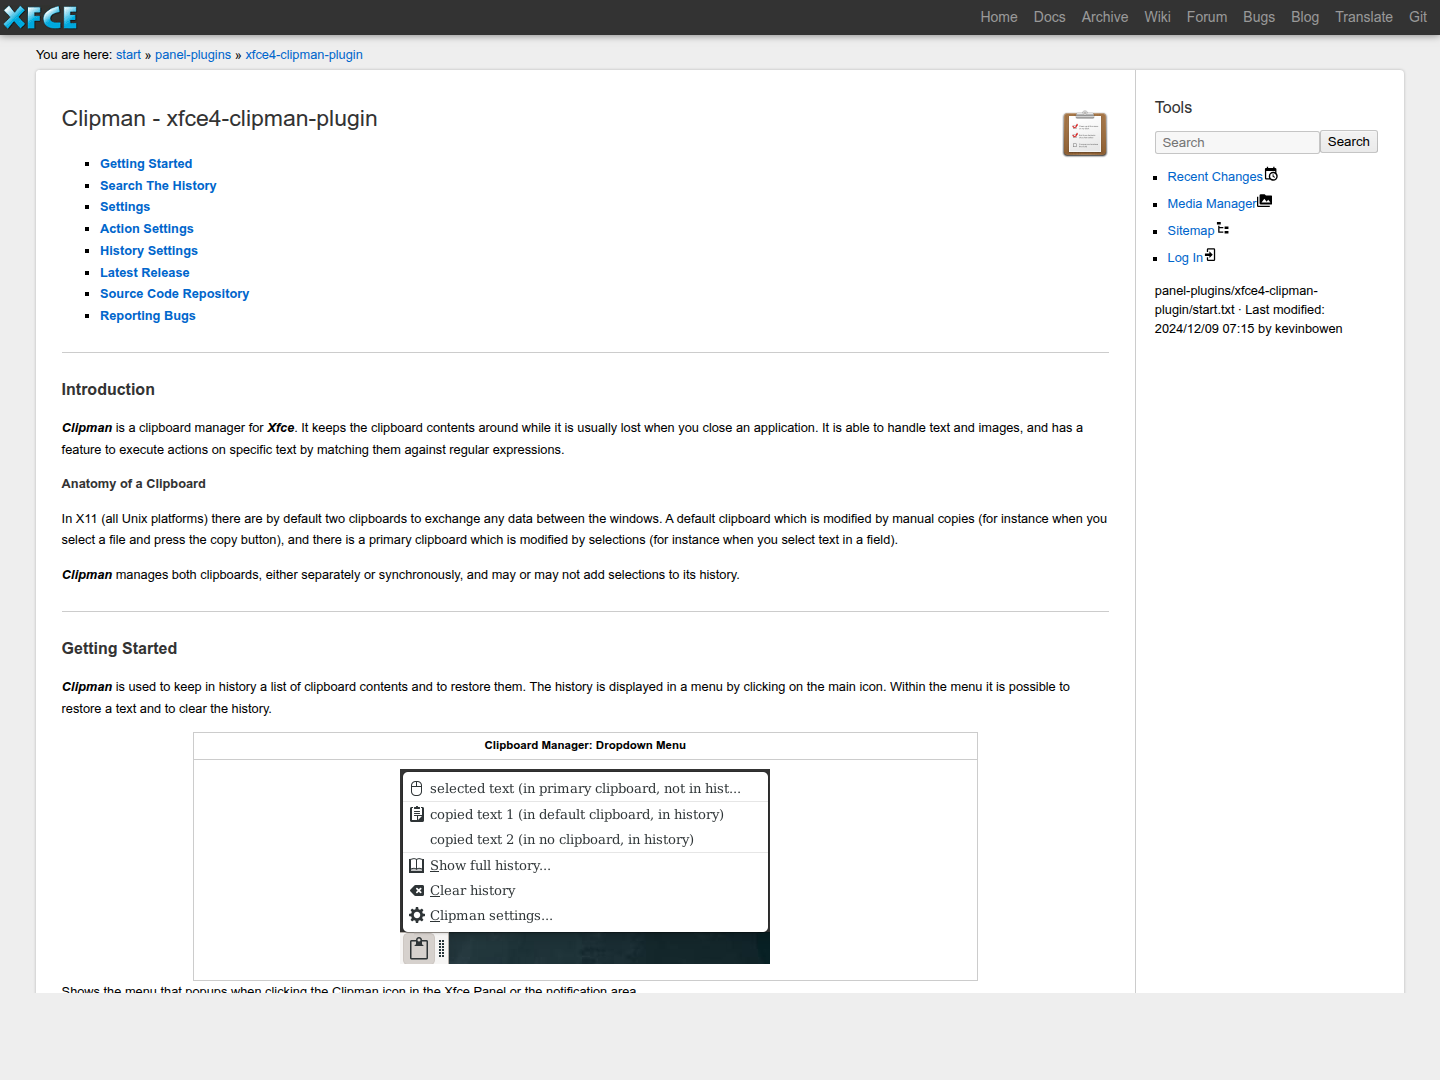Click the gear icon beside Clipman settings
This screenshot has width=1440, height=1080.
point(417,915)
